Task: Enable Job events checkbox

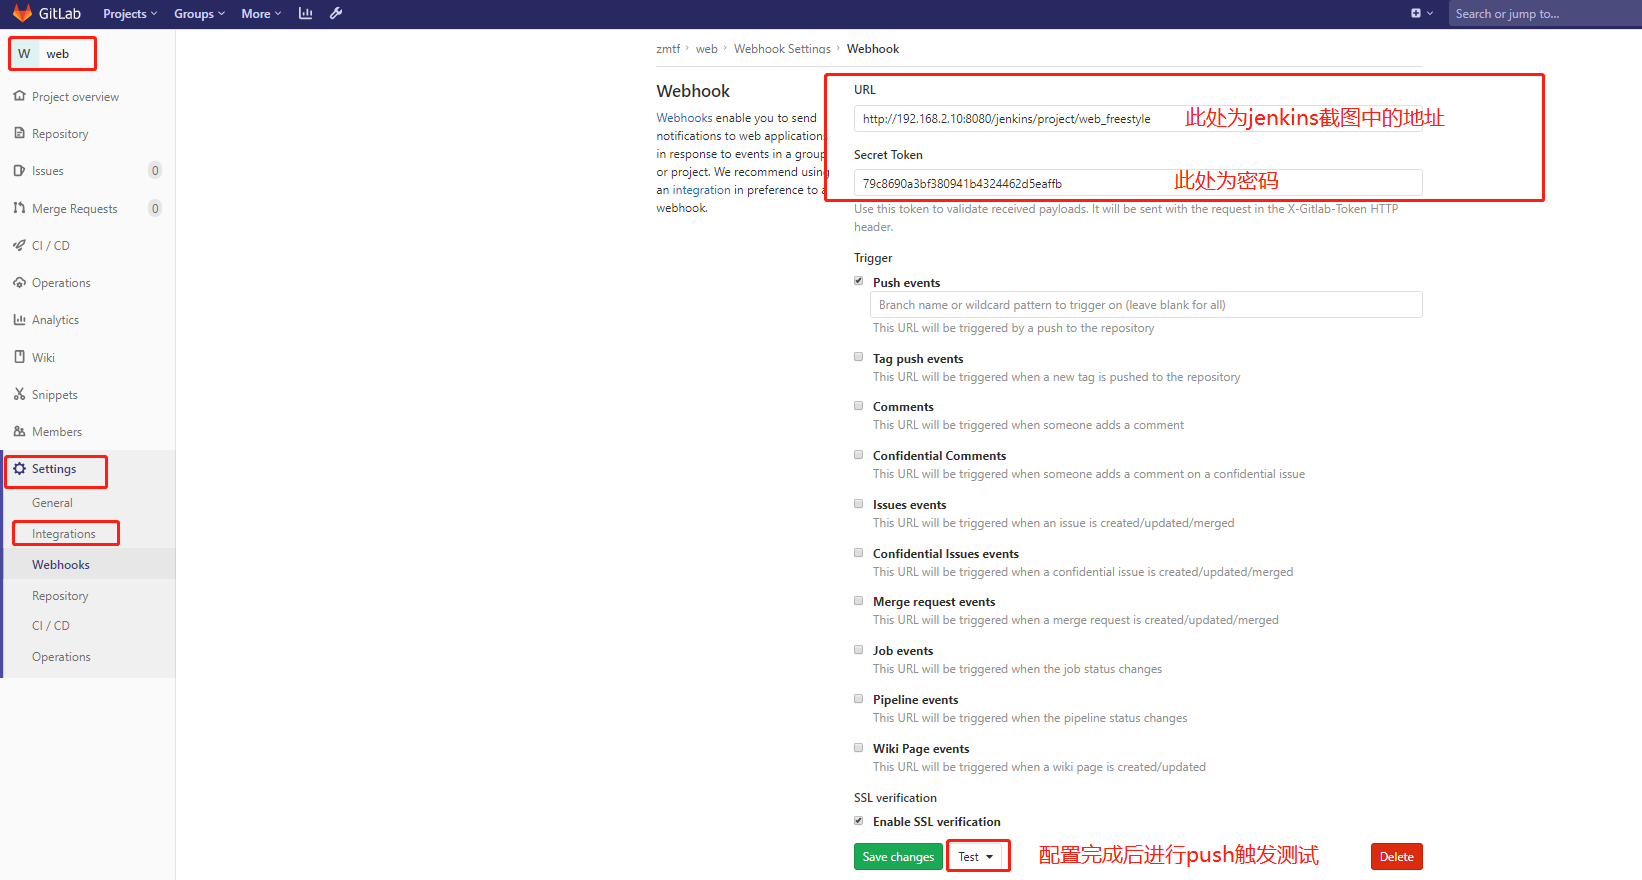Action: pyautogui.click(x=858, y=650)
